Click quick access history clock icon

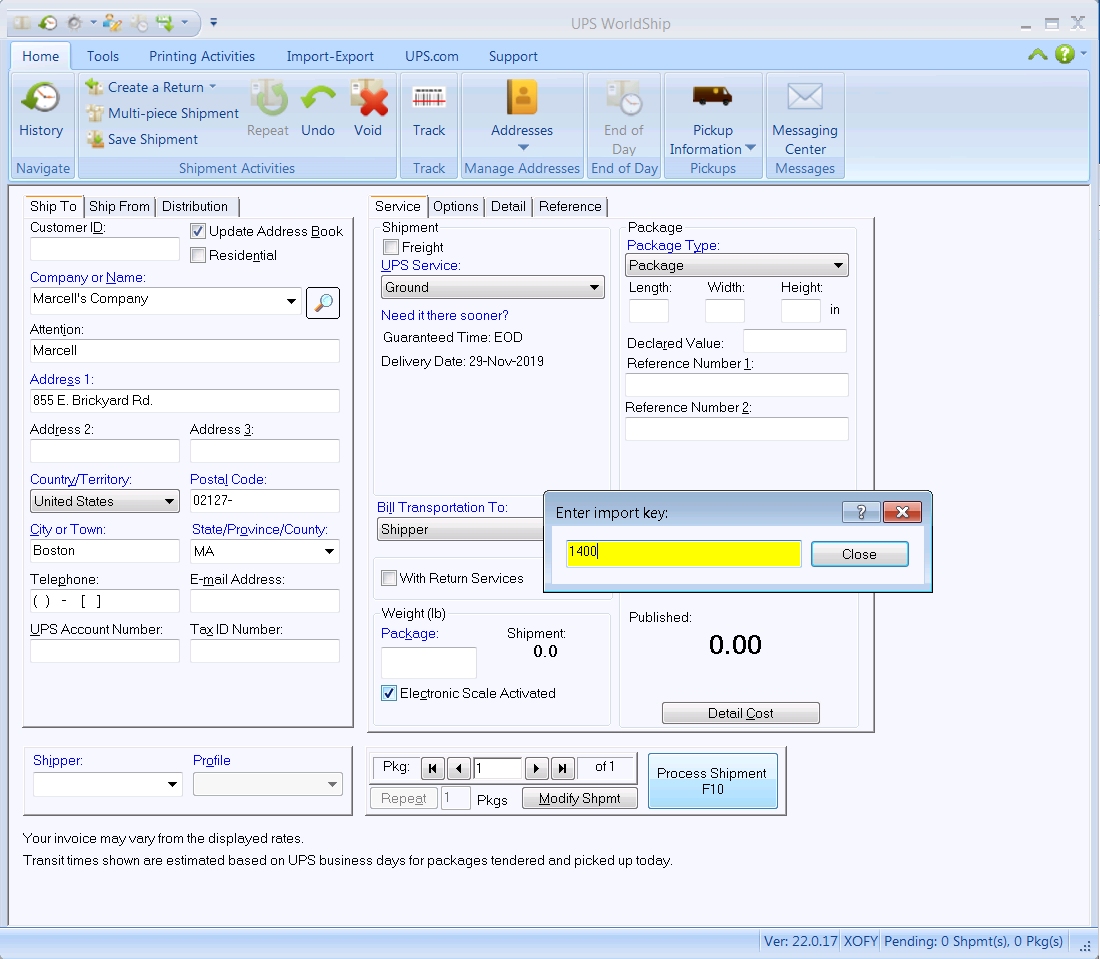[48, 23]
